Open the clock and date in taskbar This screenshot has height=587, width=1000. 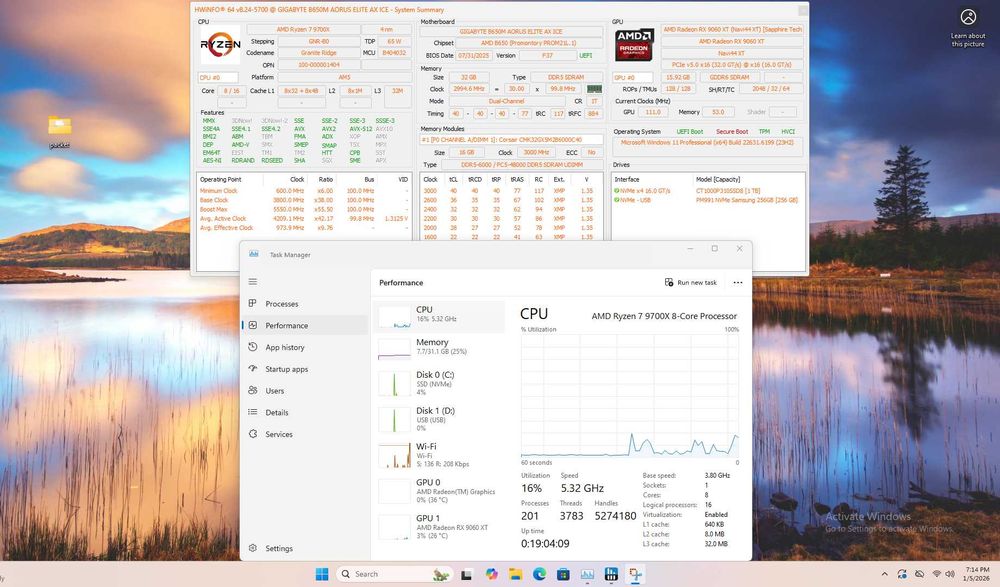(x=976, y=574)
